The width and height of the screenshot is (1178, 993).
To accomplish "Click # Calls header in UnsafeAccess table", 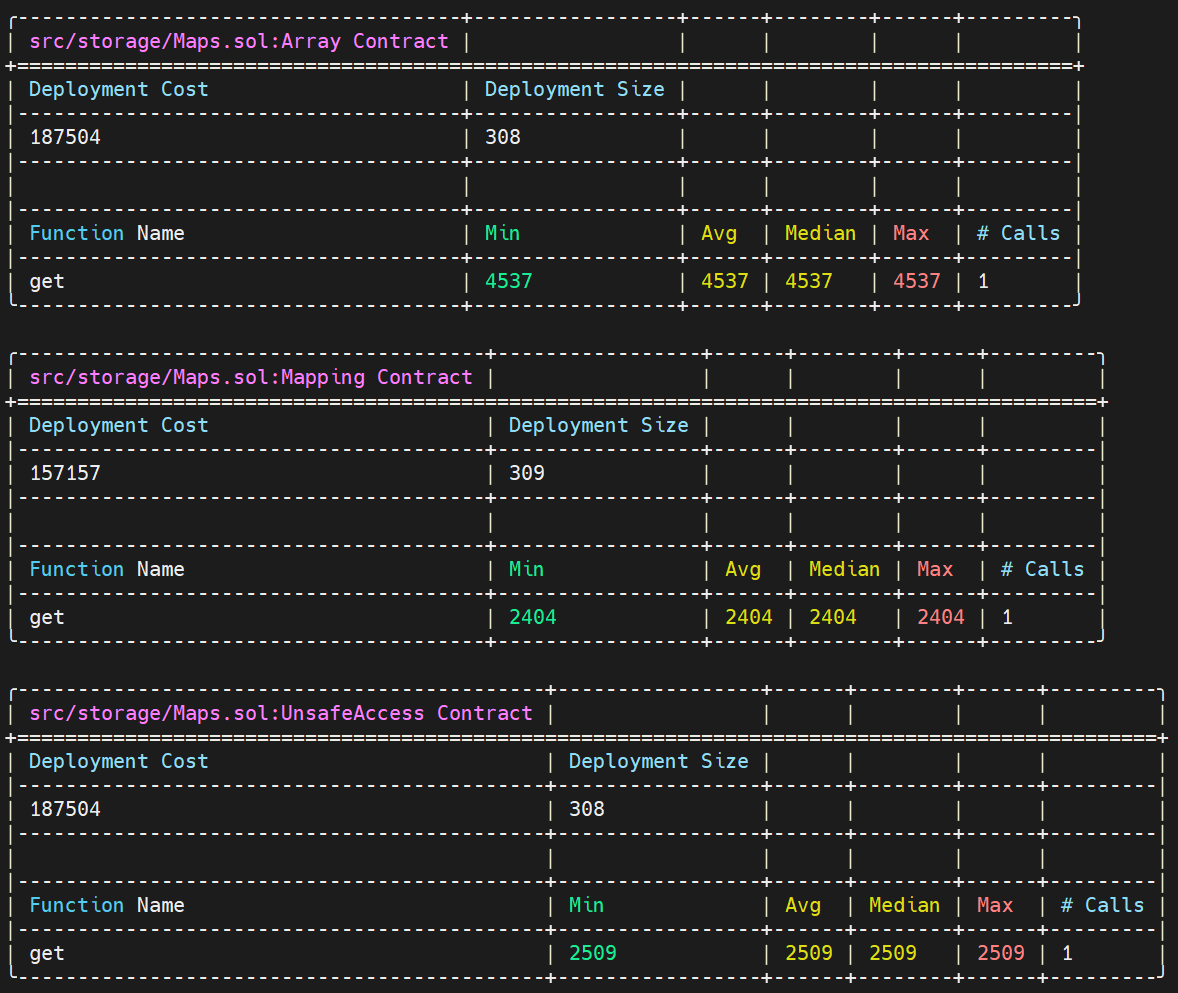I will pyautogui.click(x=1103, y=905).
